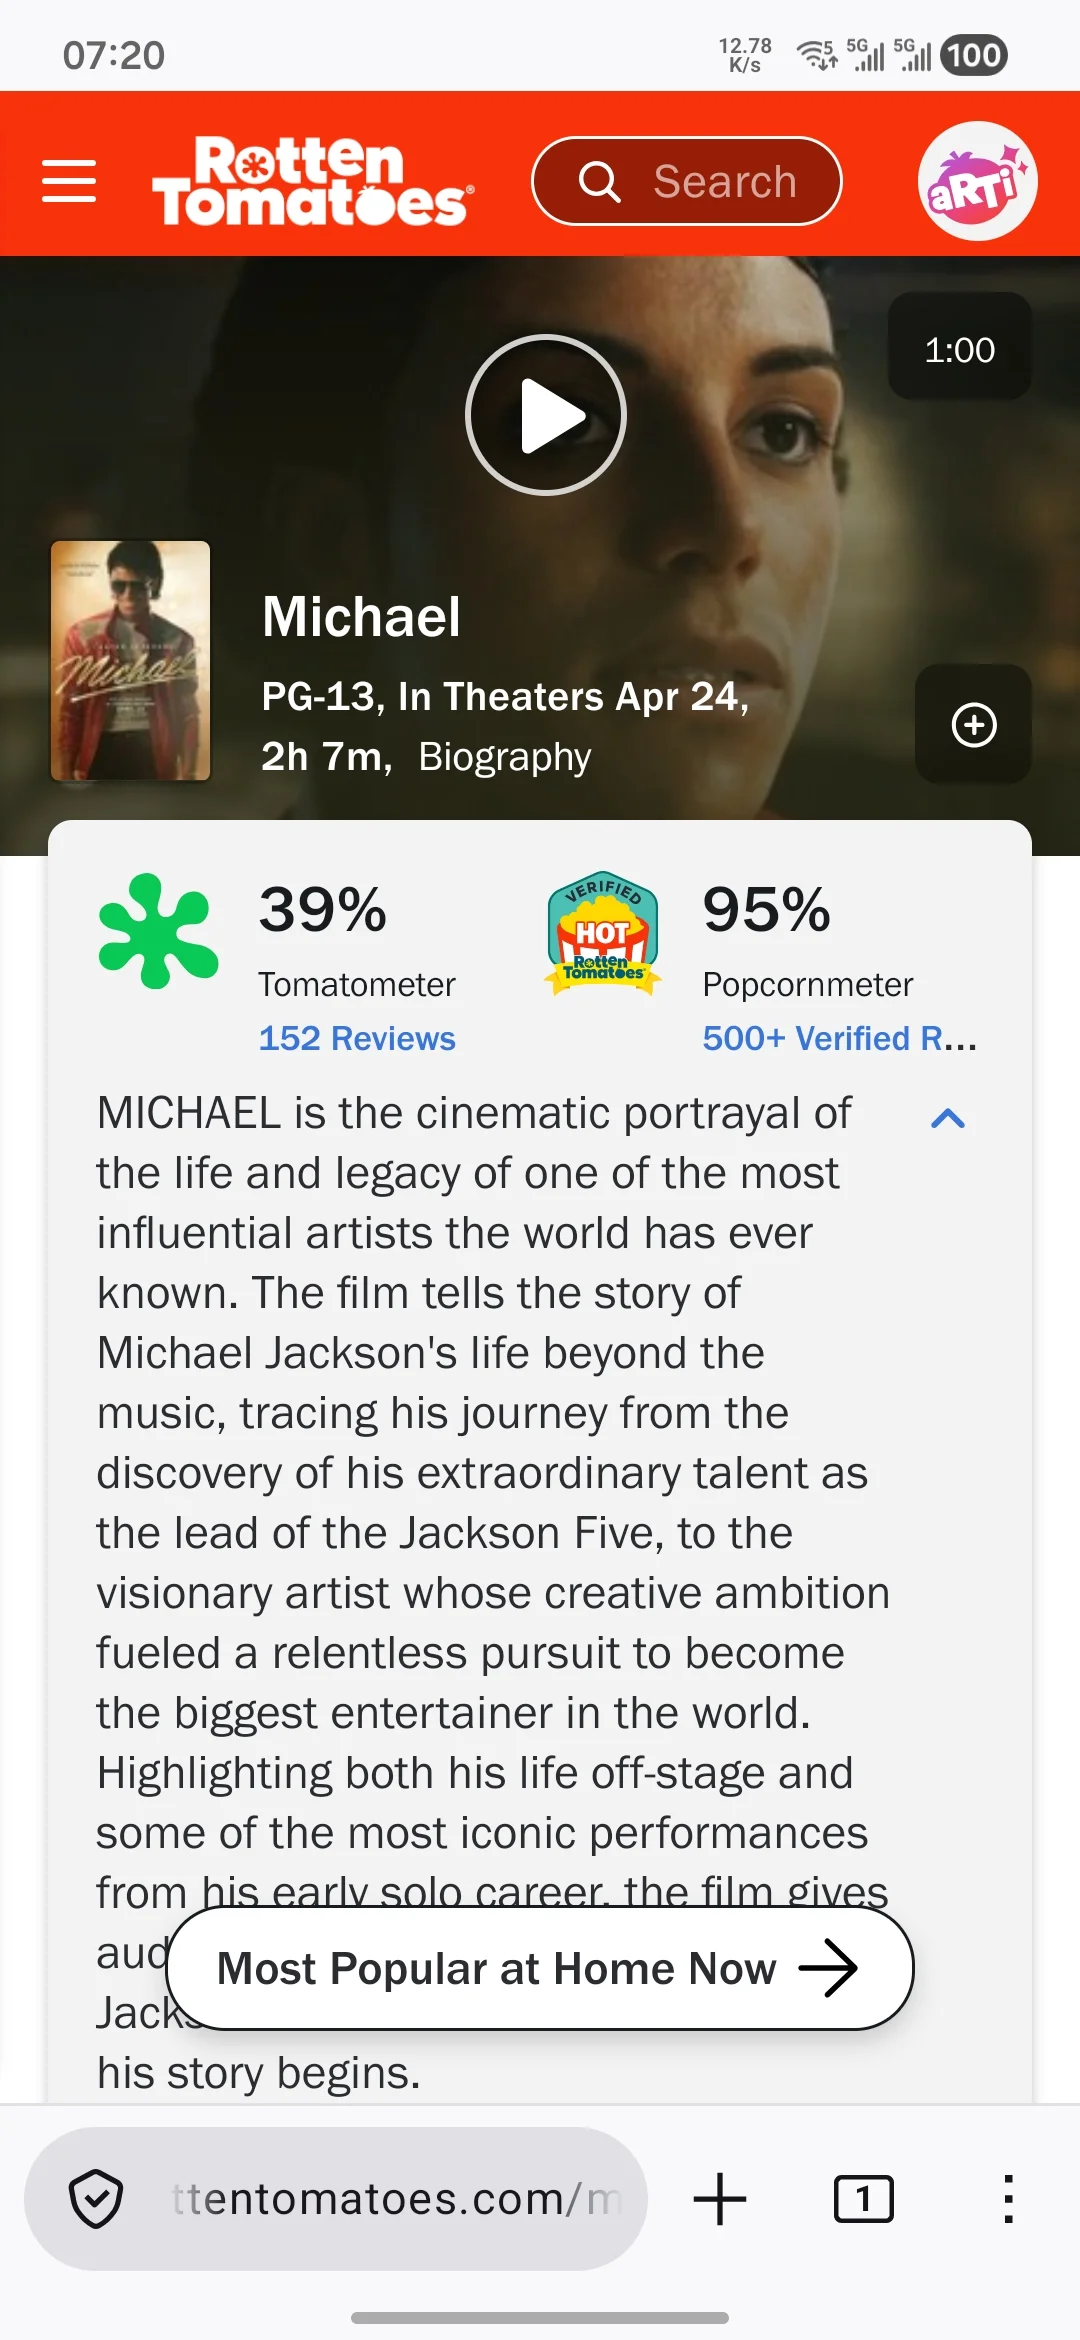
Task: Tap the green splat Tomatometer icon
Action: point(158,931)
